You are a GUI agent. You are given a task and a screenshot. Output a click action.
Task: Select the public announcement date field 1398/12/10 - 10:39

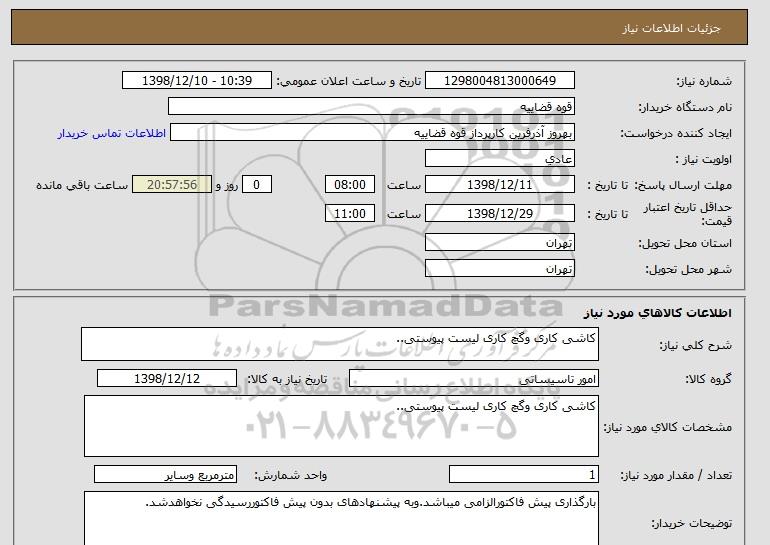click(x=197, y=81)
